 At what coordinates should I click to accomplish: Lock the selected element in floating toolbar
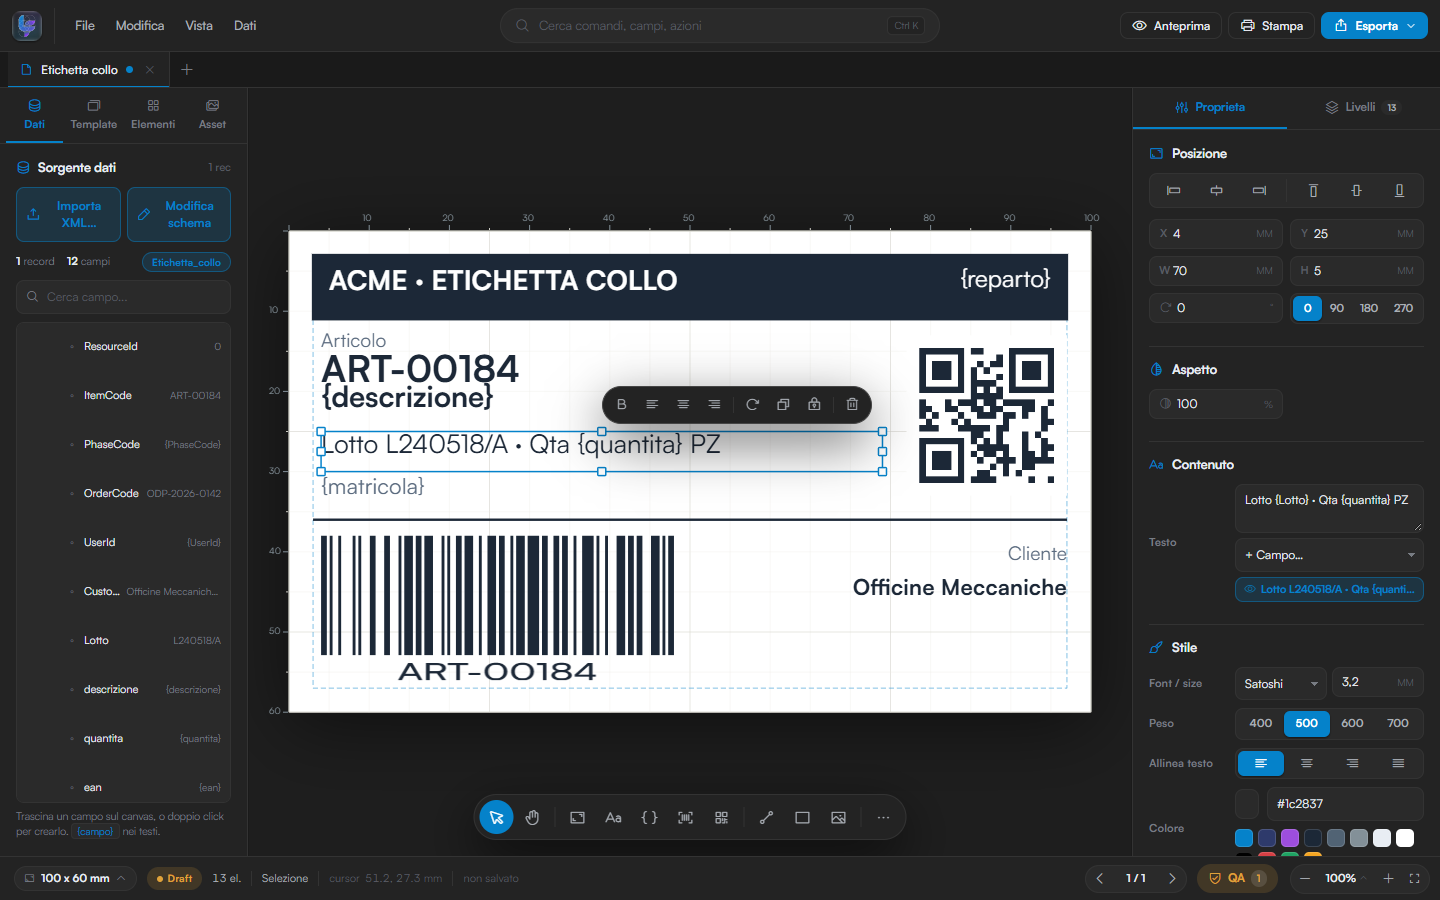[x=814, y=404]
